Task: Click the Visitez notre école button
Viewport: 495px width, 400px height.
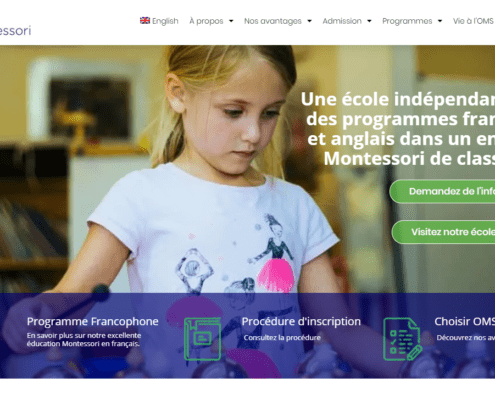Action: (443, 232)
